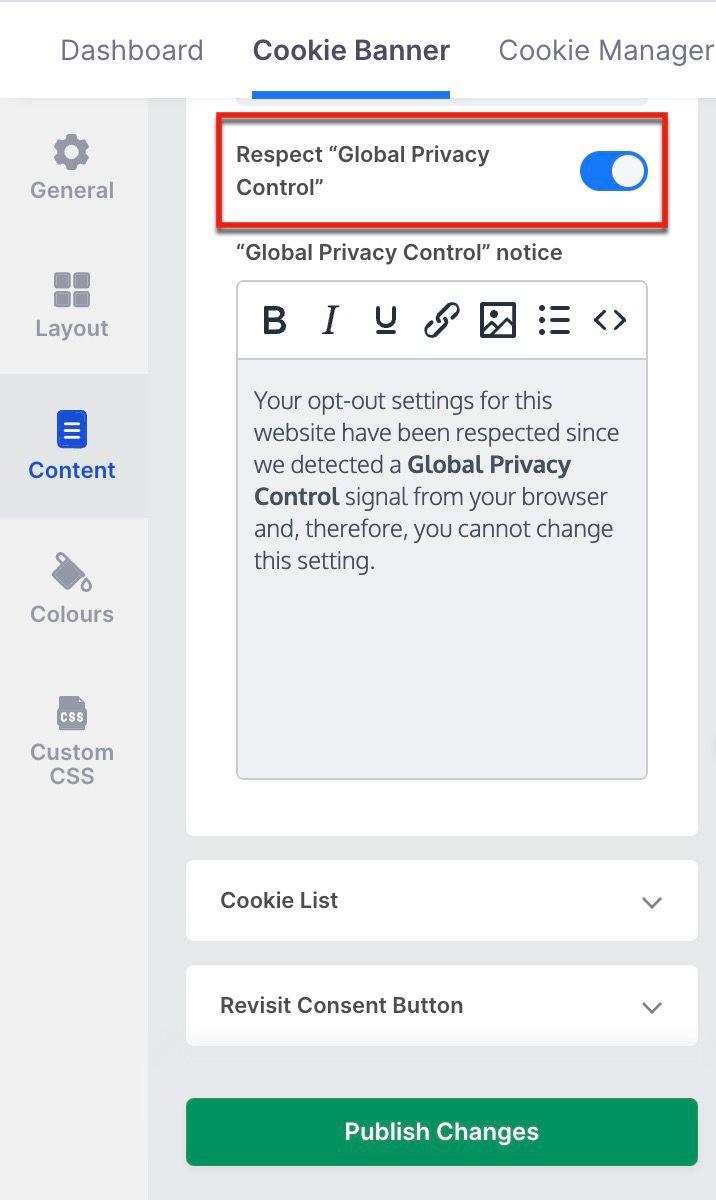Viewport: 716px width, 1200px height.
Task: Open General settings gear in sidebar
Action: click(x=72, y=168)
